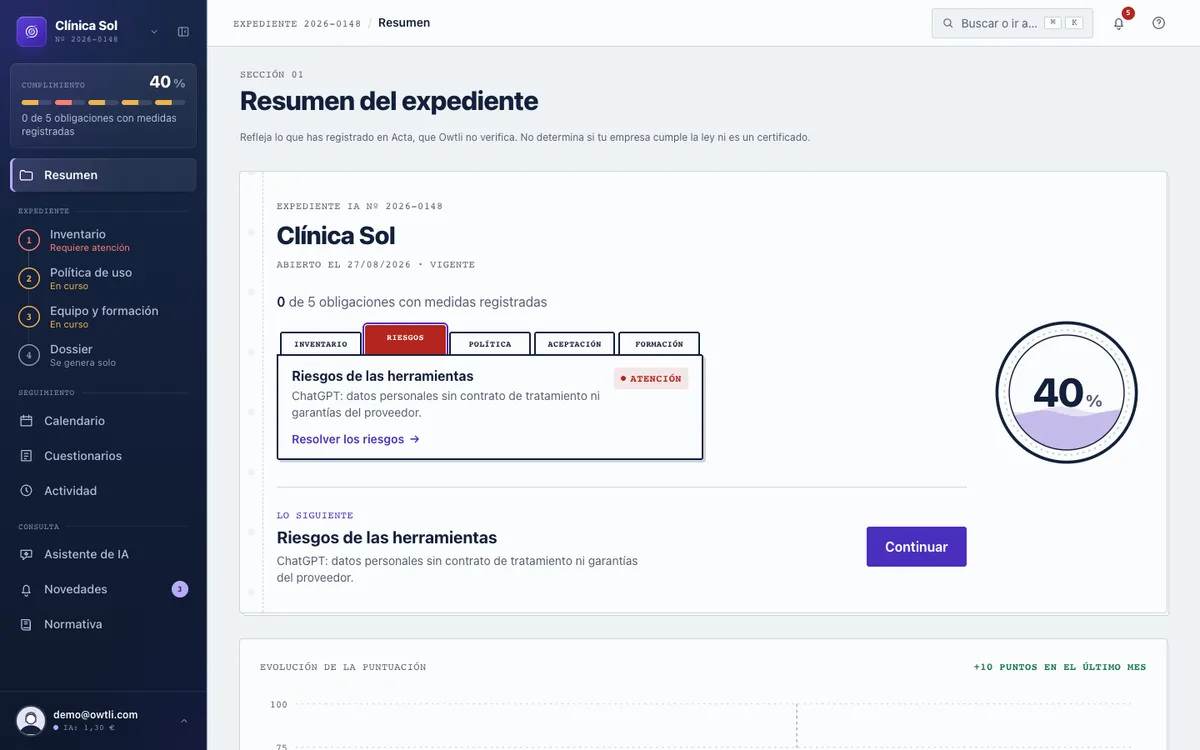Viewport: 1200px width, 750px height.
Task: Select the RIESGOS tab
Action: [x=405, y=339]
